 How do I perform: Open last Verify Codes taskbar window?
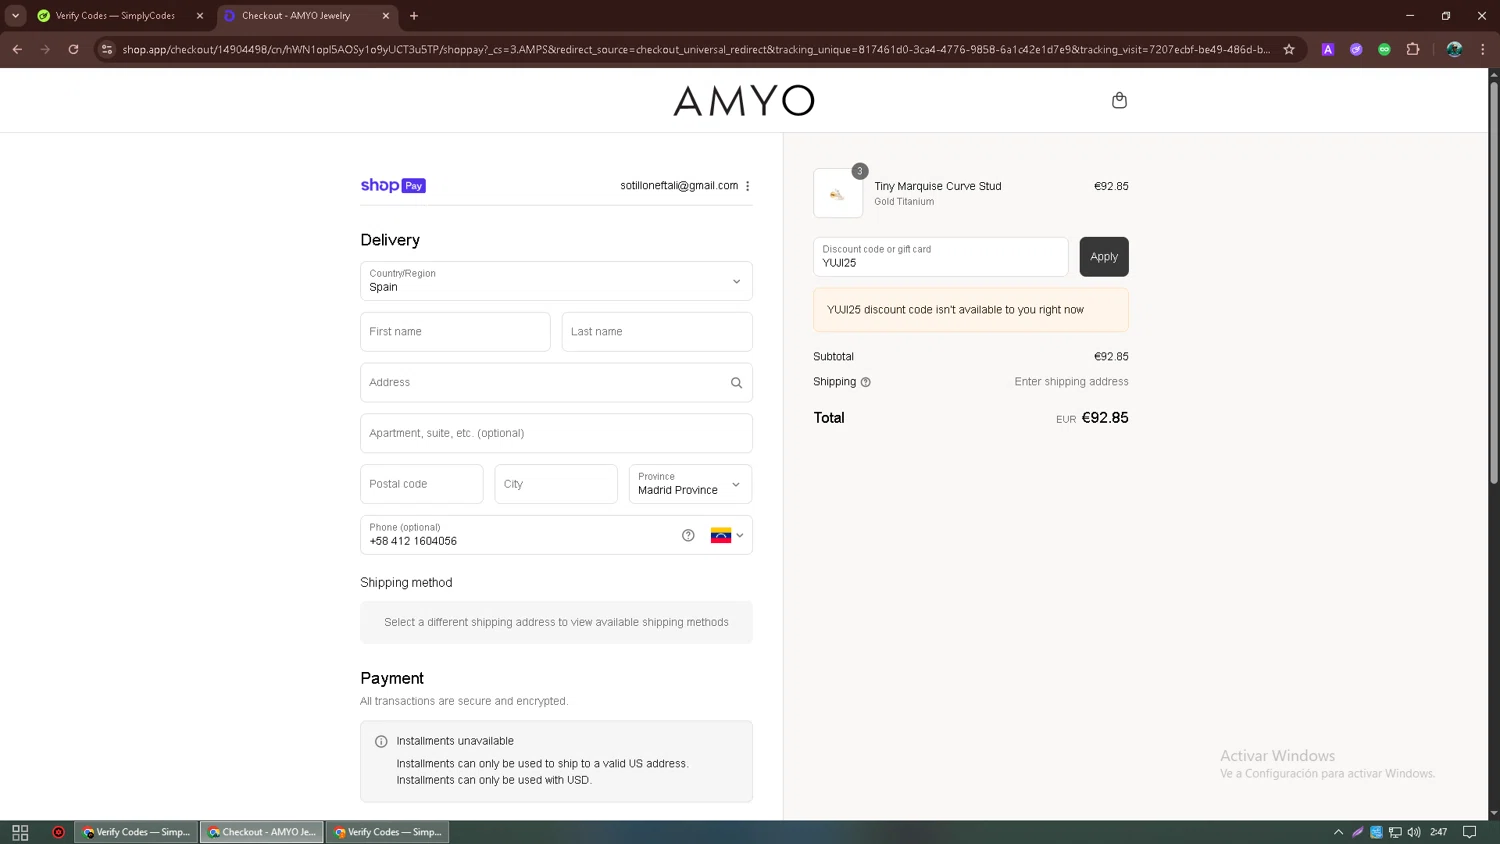(x=388, y=832)
